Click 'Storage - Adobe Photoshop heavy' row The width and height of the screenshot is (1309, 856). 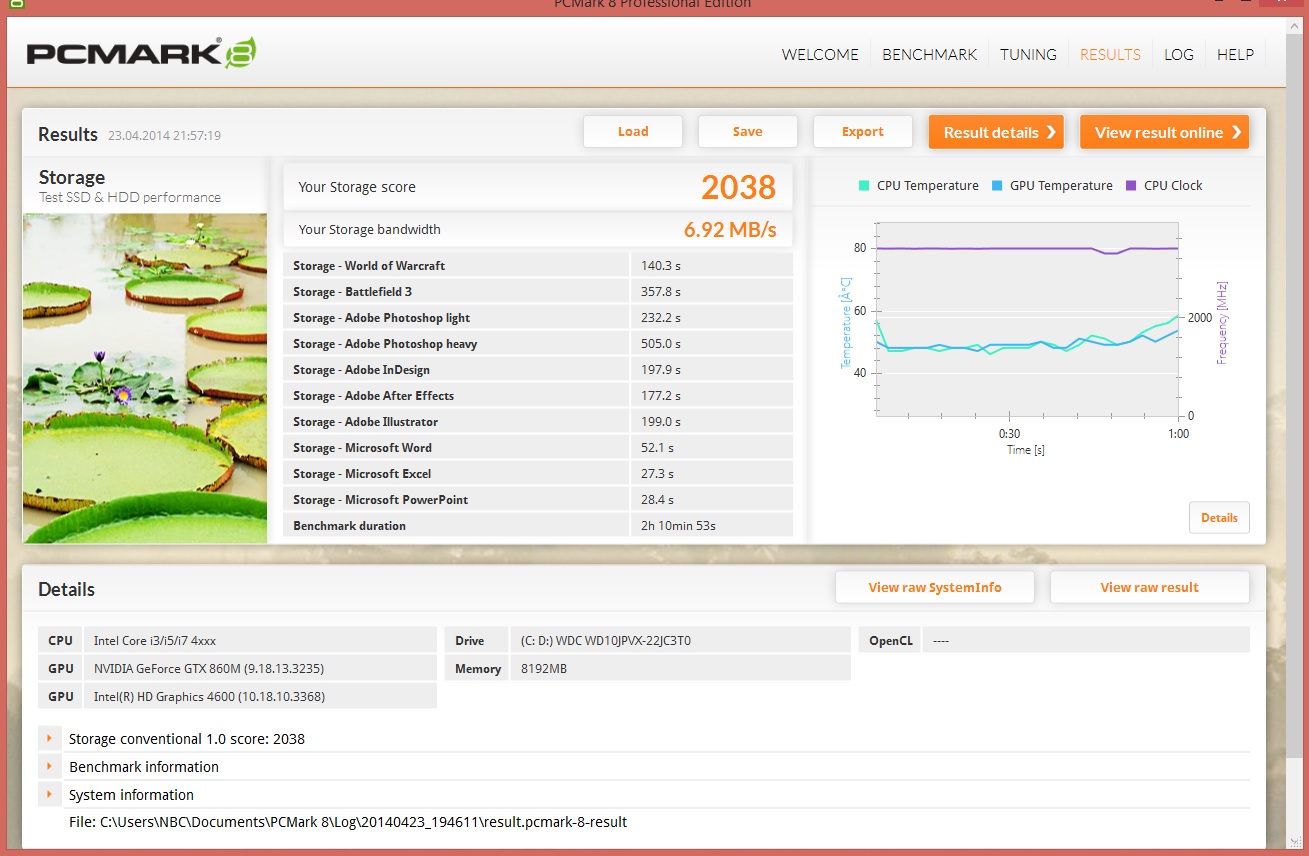(538, 344)
